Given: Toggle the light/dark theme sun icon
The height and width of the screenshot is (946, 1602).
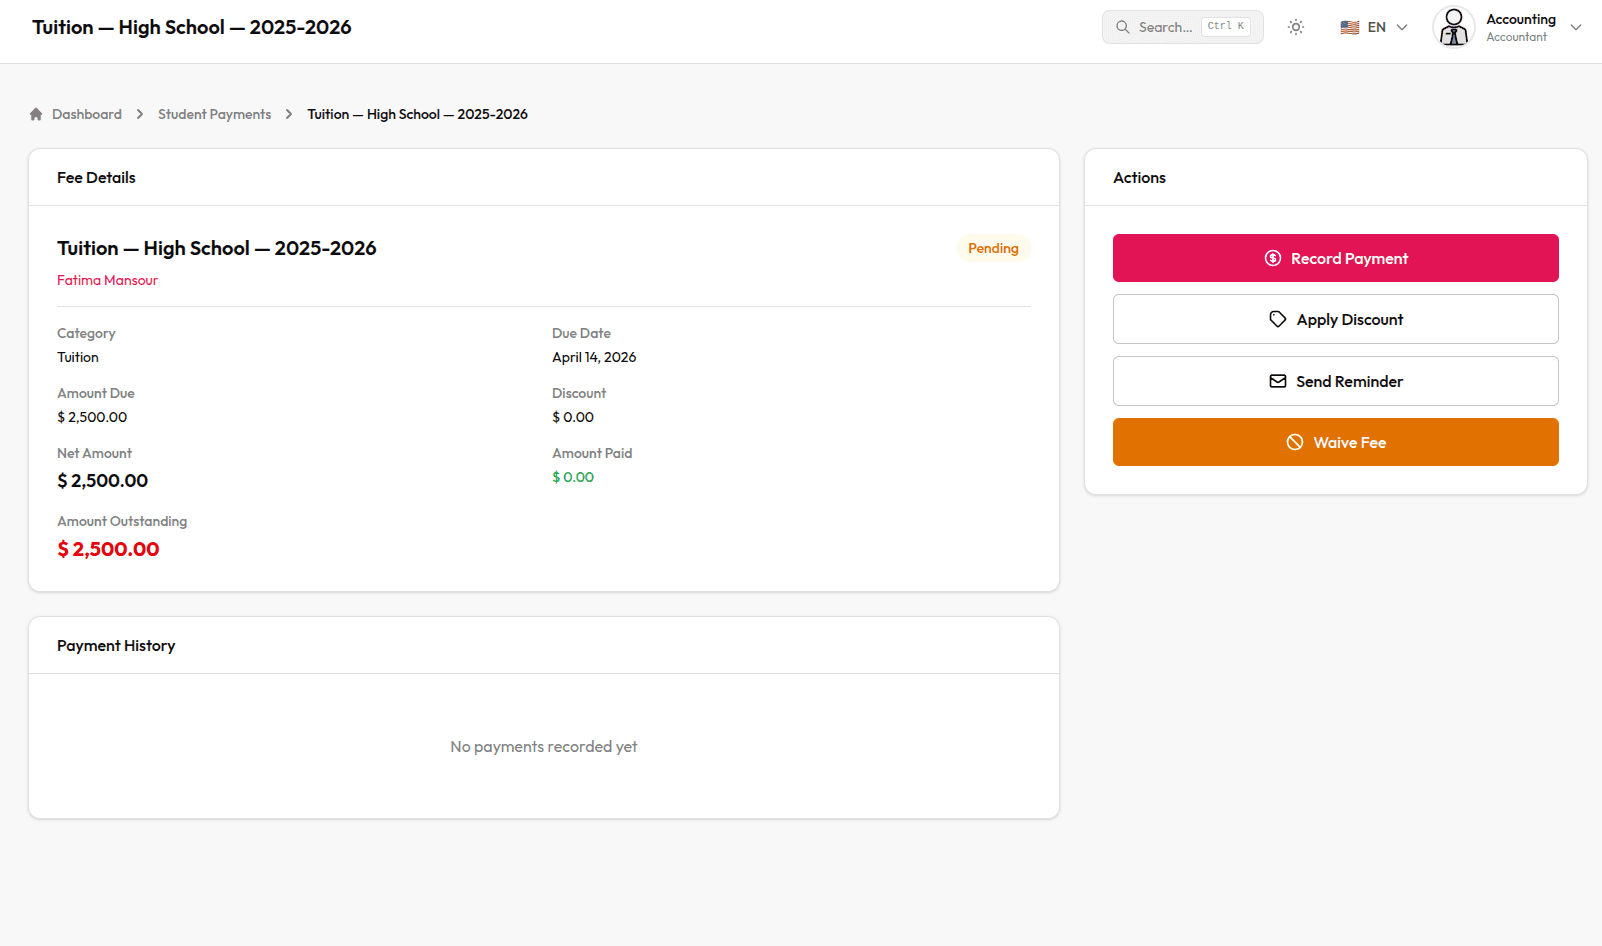Looking at the screenshot, I should 1296,27.
